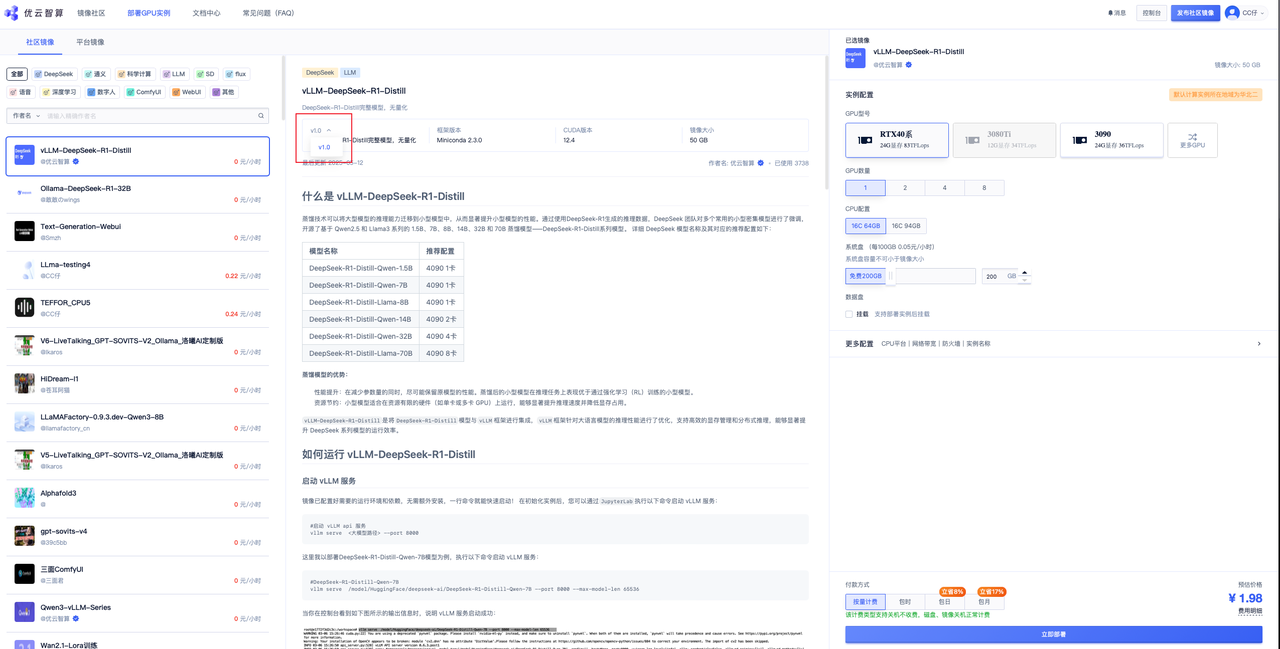The width and height of the screenshot is (1280, 649).
Task: Filter by WebUI tag
Action: tap(187, 92)
